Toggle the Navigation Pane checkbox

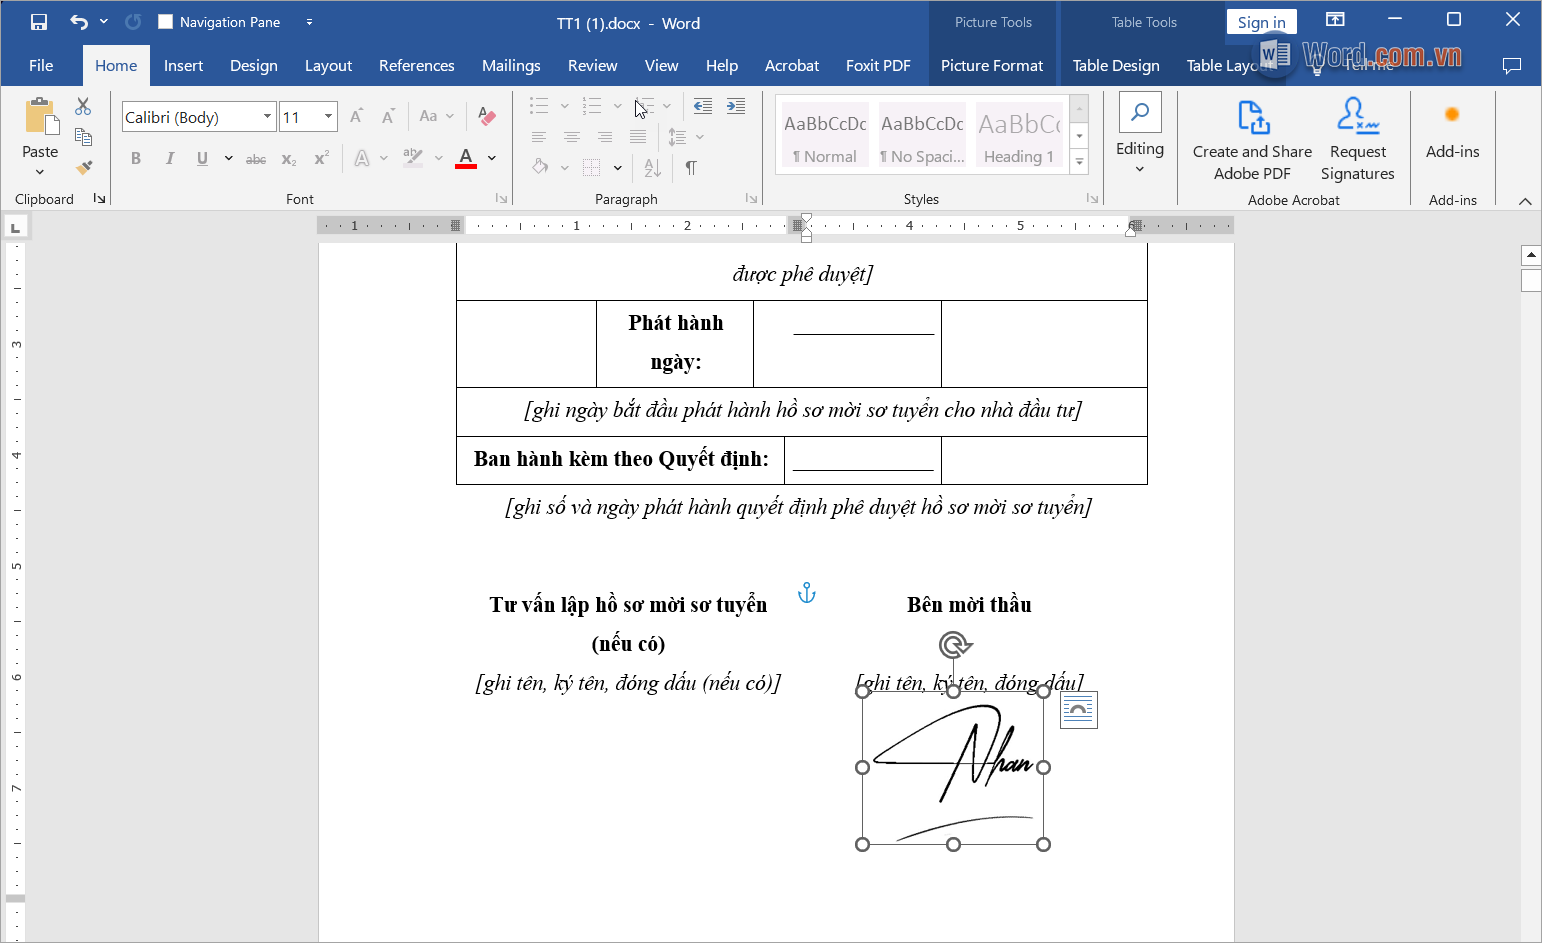(166, 22)
